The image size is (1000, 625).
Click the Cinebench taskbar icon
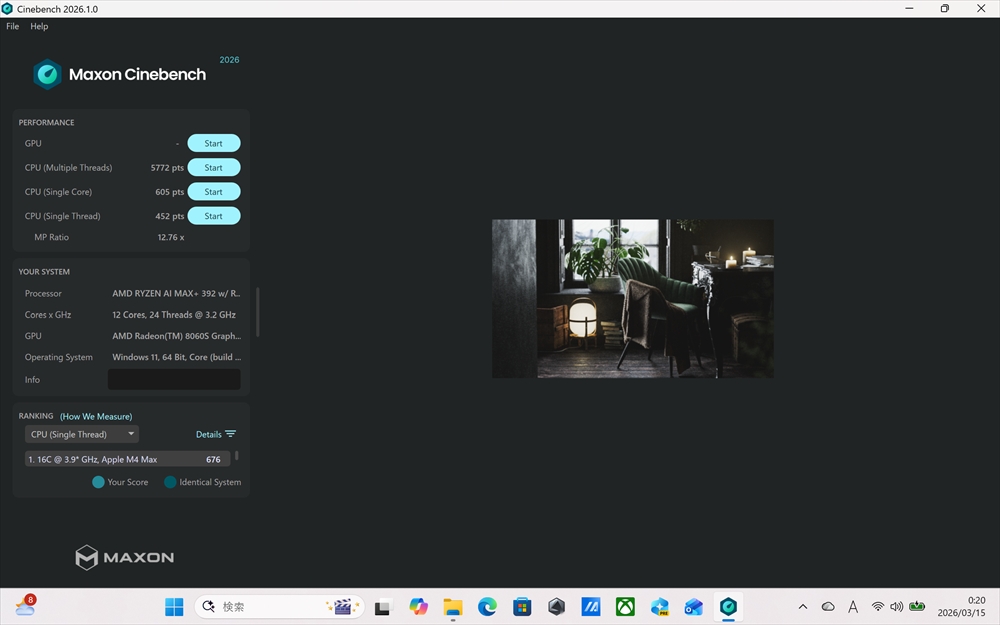point(728,607)
